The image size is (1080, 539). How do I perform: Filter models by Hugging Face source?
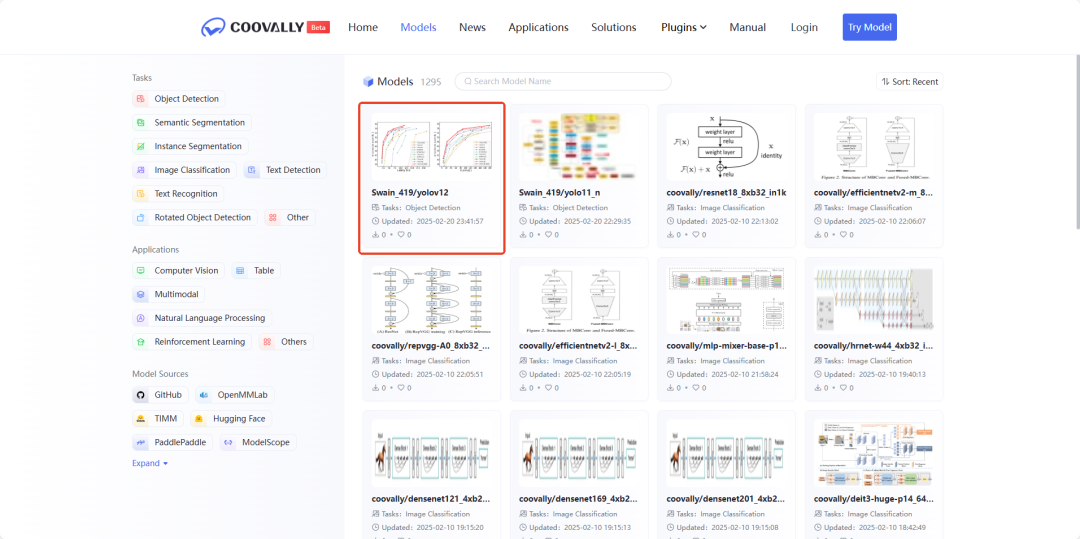click(231, 419)
